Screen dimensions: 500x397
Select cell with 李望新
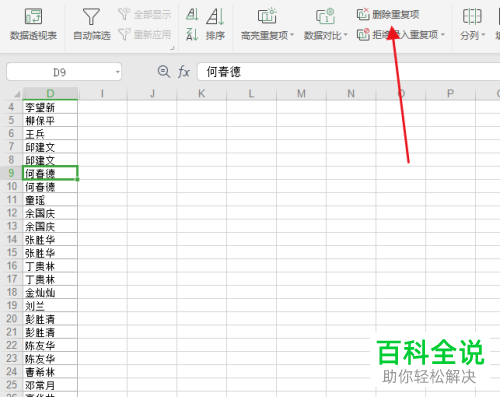coord(50,107)
